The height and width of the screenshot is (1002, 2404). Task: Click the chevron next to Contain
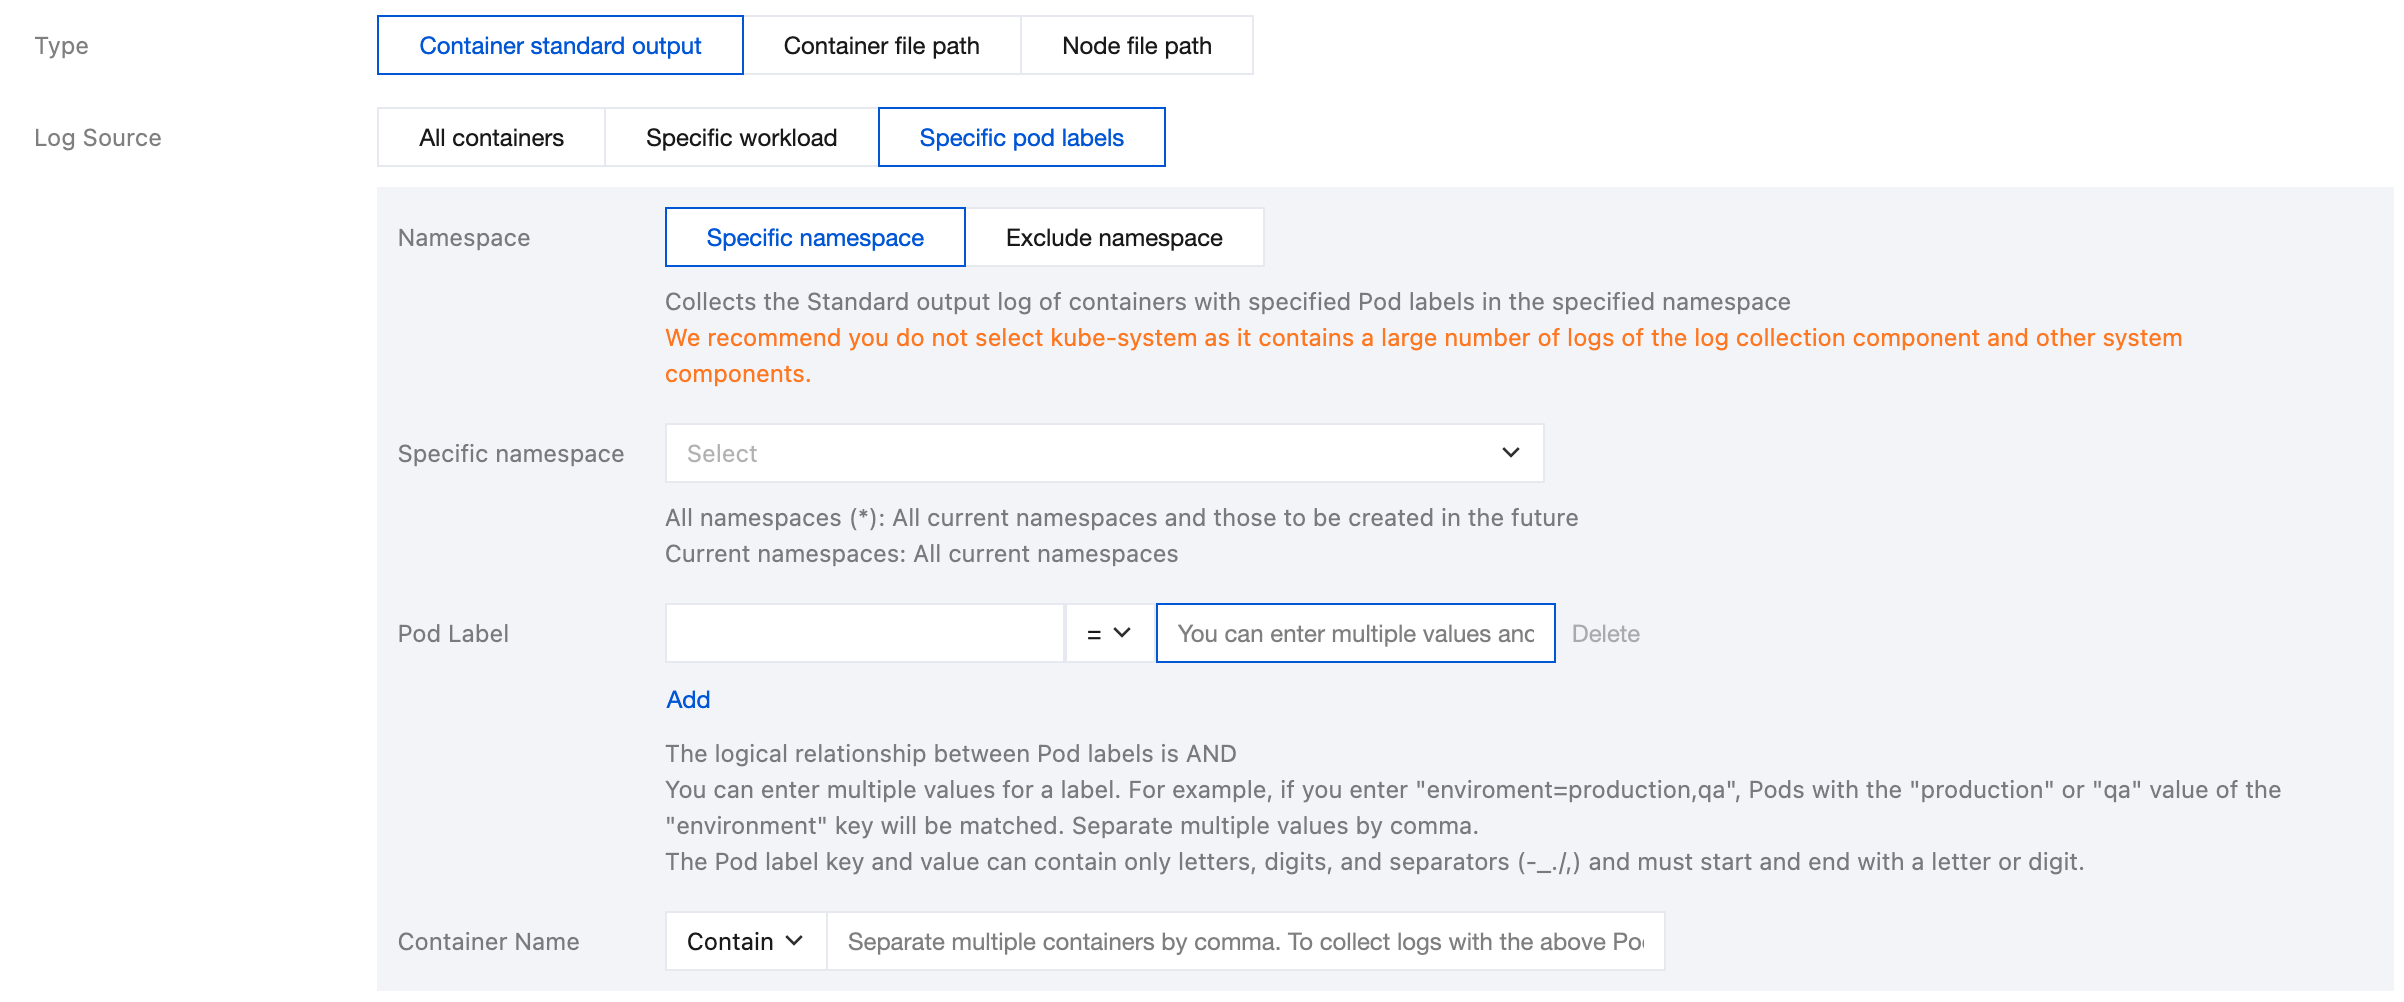(x=794, y=941)
